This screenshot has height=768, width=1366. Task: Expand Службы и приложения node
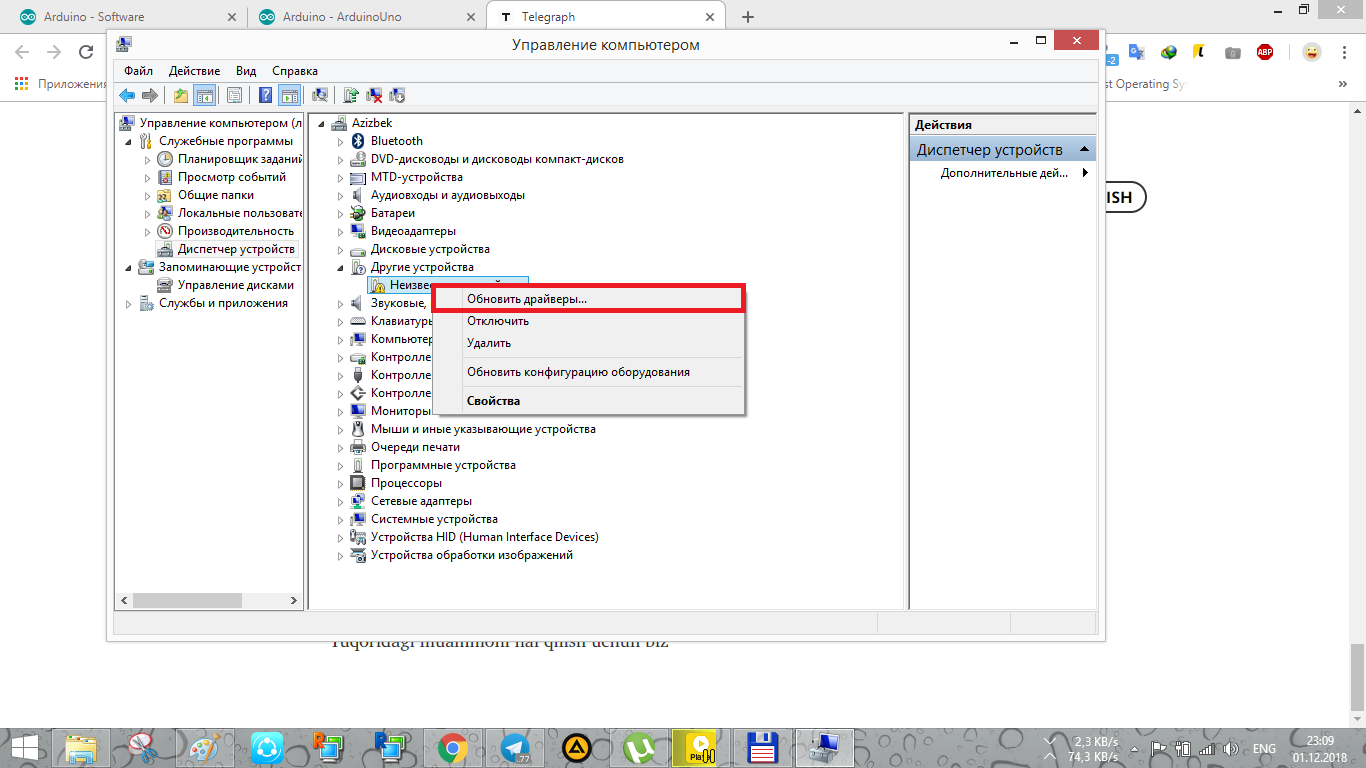[x=128, y=303]
